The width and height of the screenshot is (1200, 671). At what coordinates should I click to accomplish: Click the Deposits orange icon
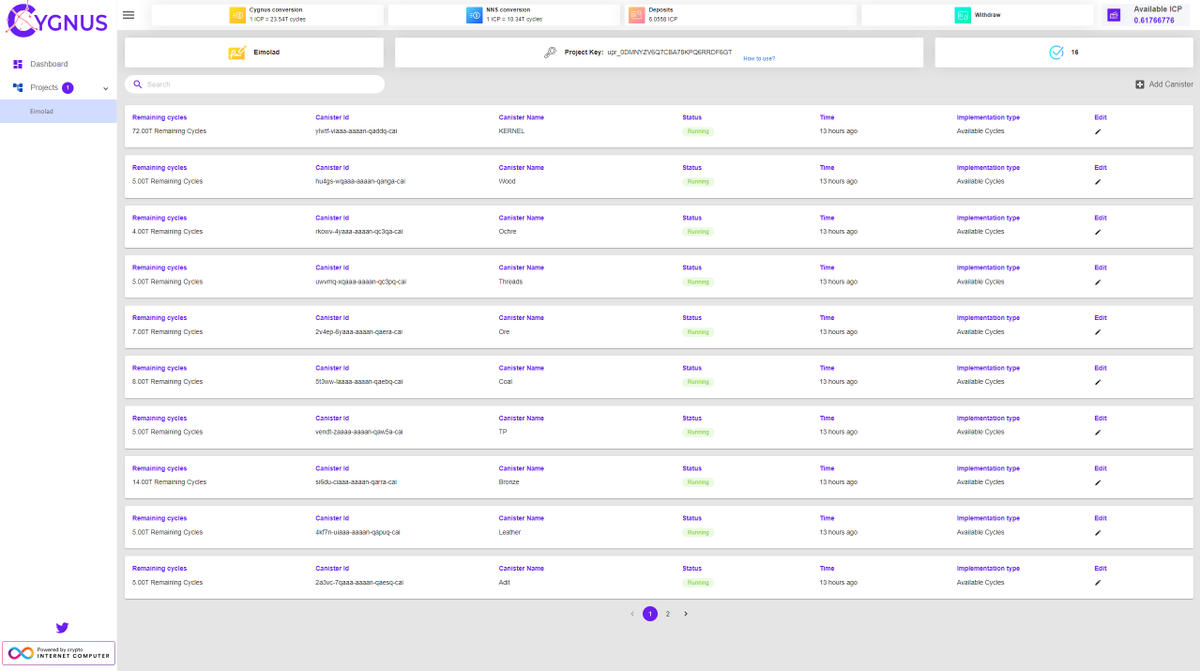[637, 15]
